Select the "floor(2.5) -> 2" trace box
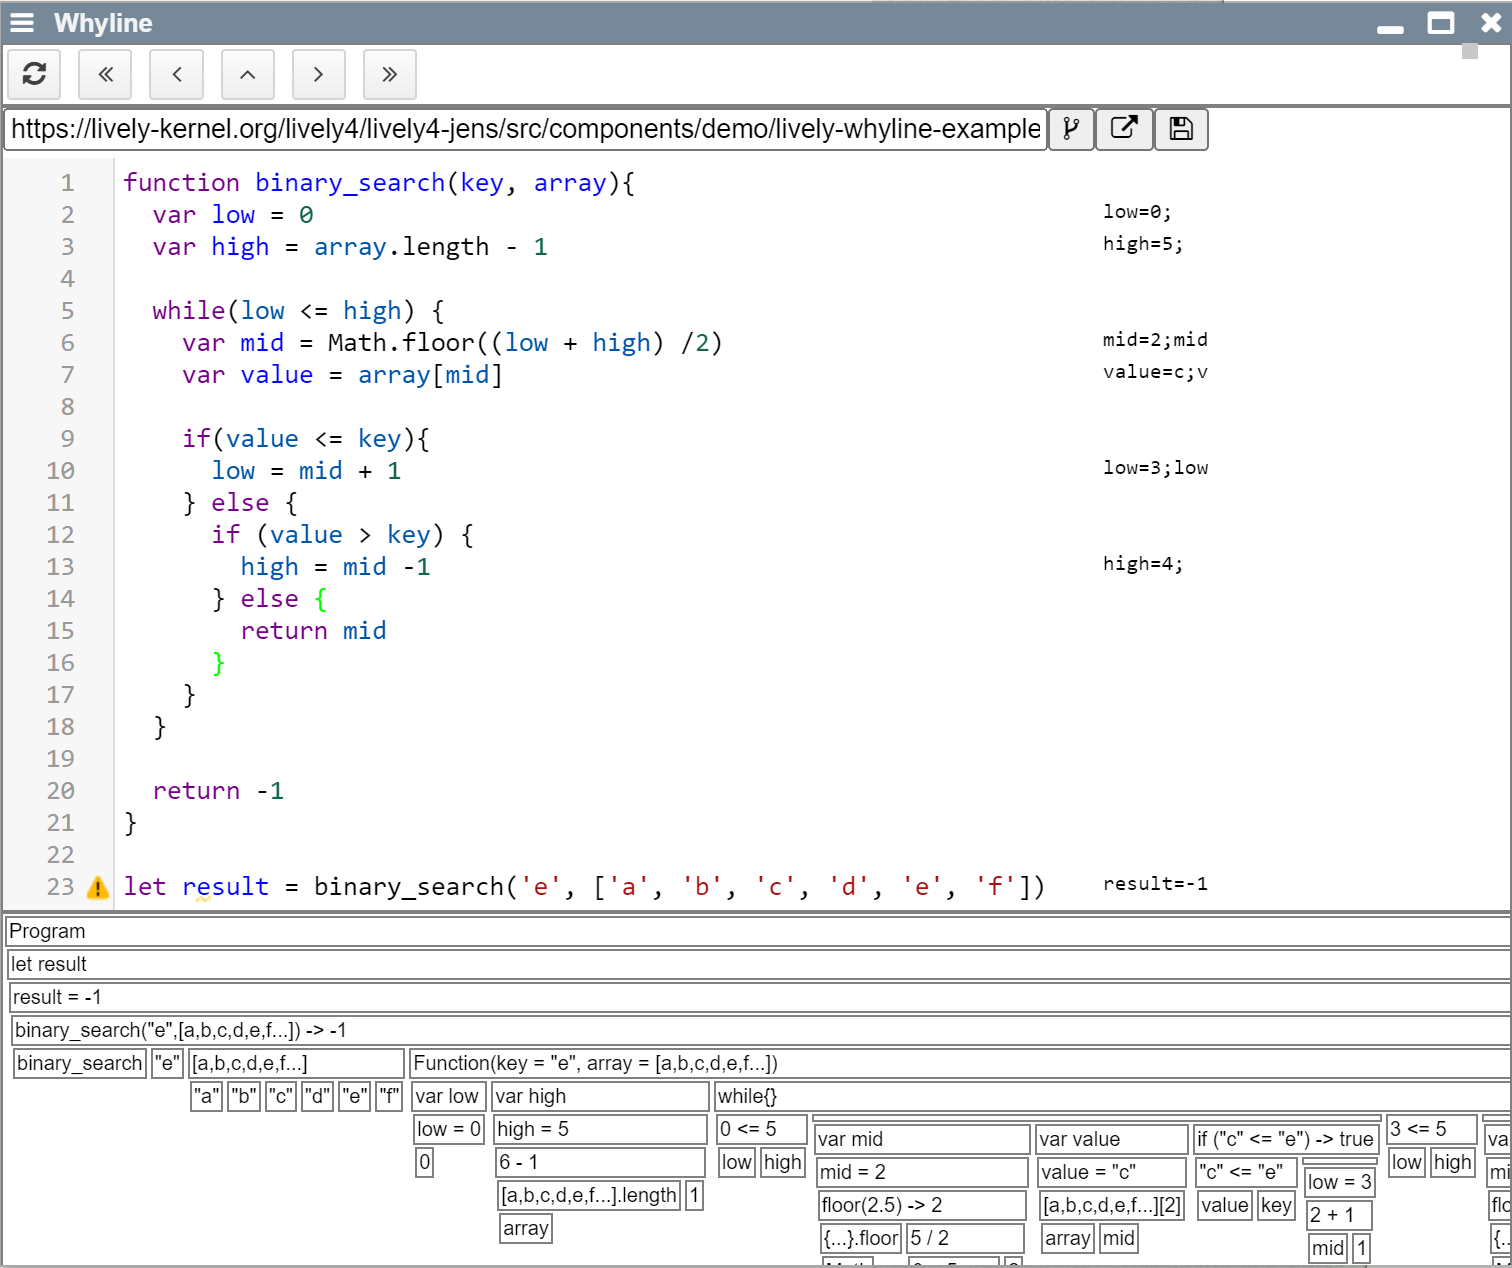This screenshot has height=1268, width=1512. pyautogui.click(x=881, y=1205)
